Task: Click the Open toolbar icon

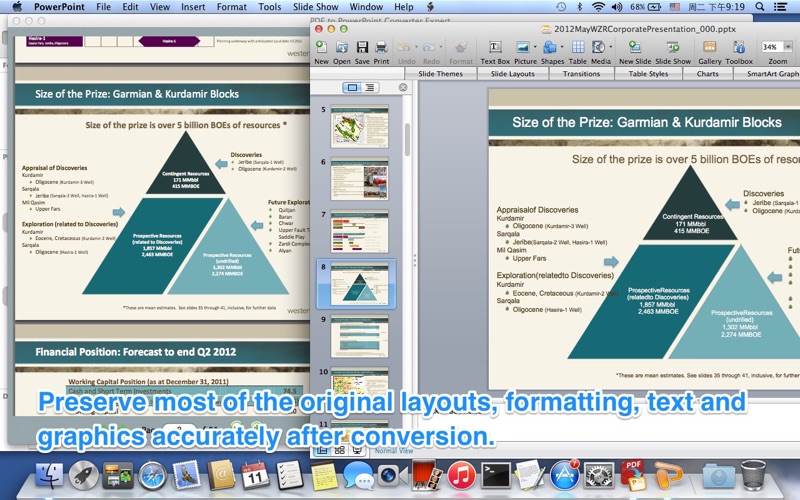Action: click(x=341, y=48)
